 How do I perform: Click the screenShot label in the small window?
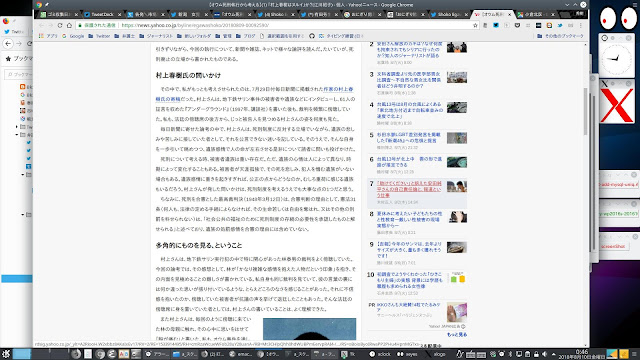tap(613, 247)
